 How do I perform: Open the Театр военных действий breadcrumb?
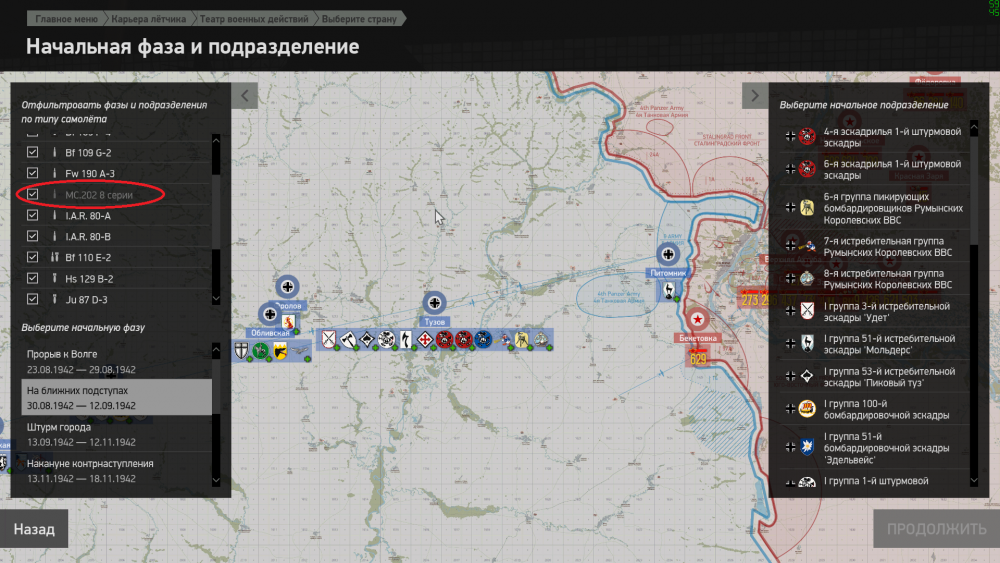click(254, 19)
